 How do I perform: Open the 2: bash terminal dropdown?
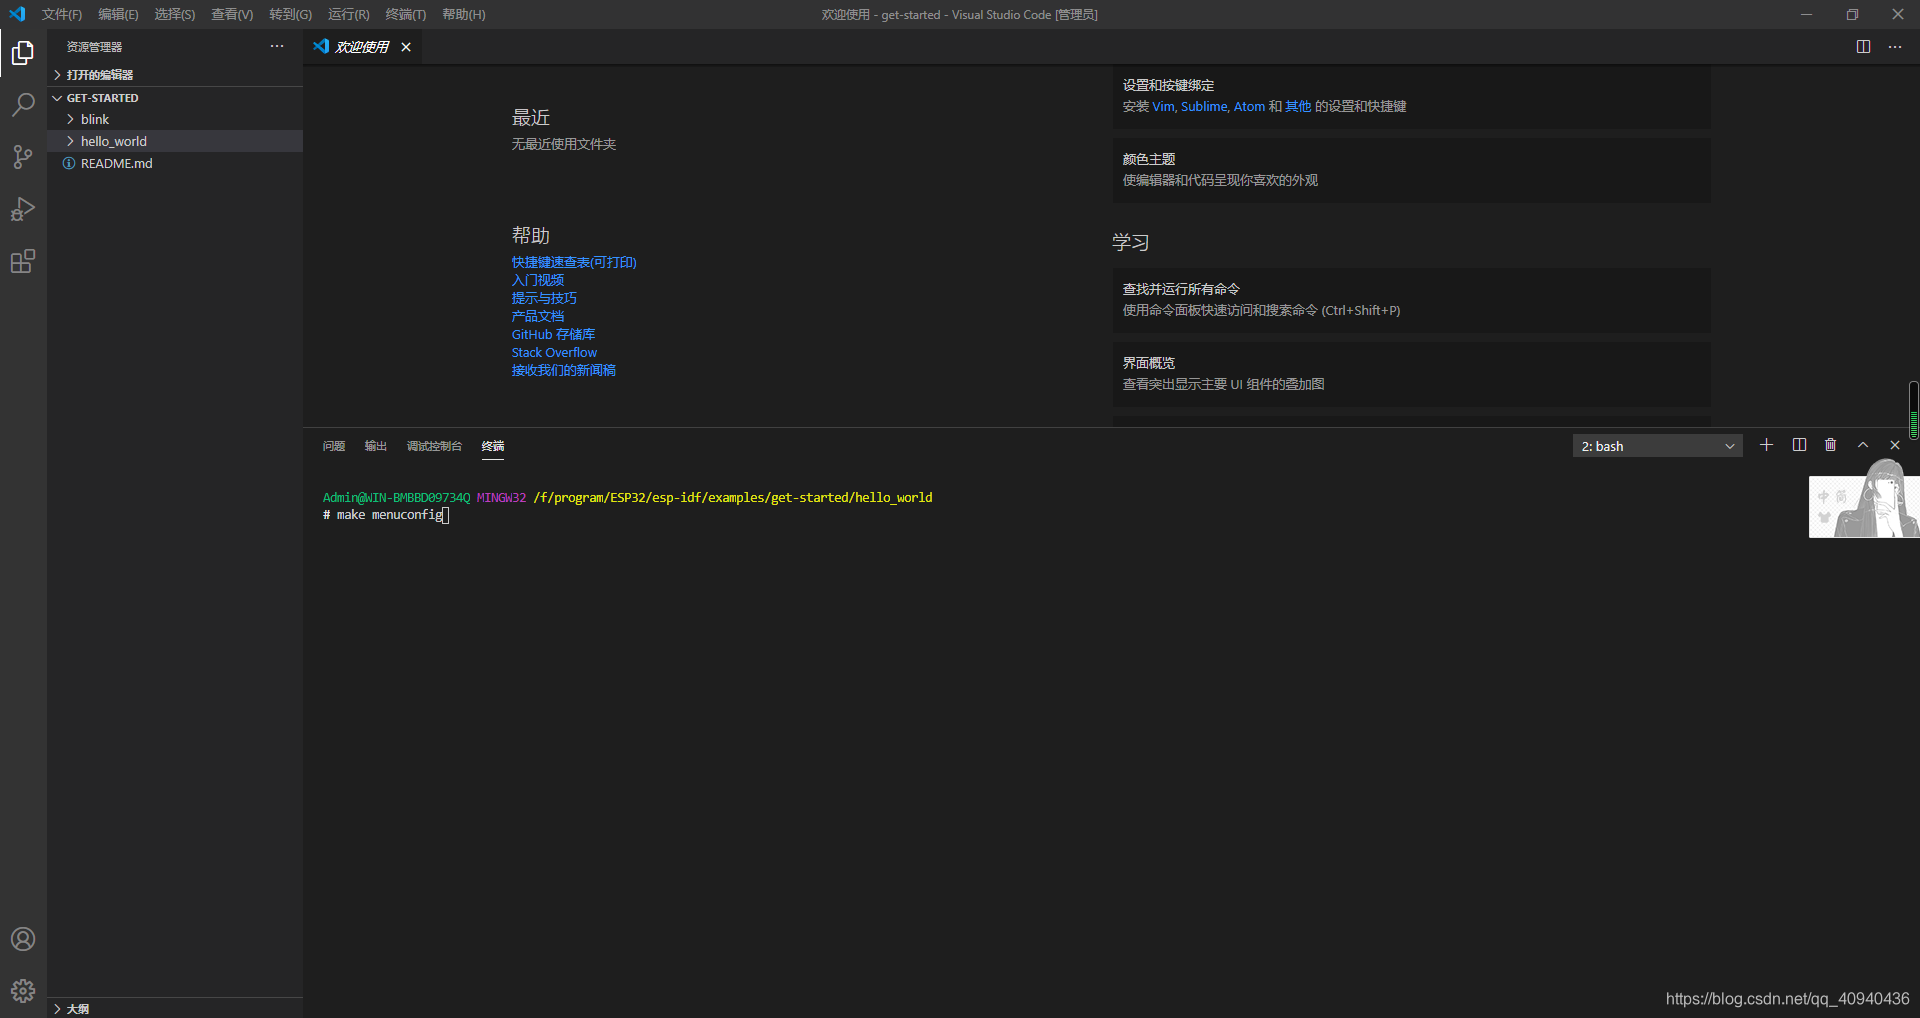(x=1658, y=446)
